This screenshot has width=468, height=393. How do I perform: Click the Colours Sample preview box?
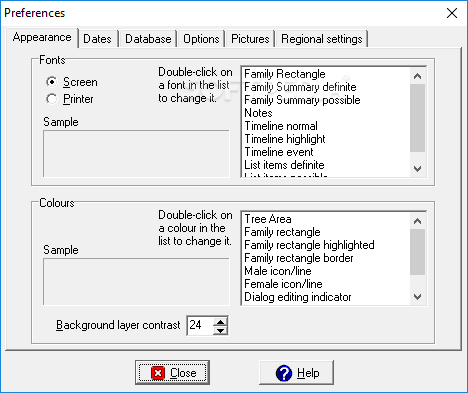point(136,282)
